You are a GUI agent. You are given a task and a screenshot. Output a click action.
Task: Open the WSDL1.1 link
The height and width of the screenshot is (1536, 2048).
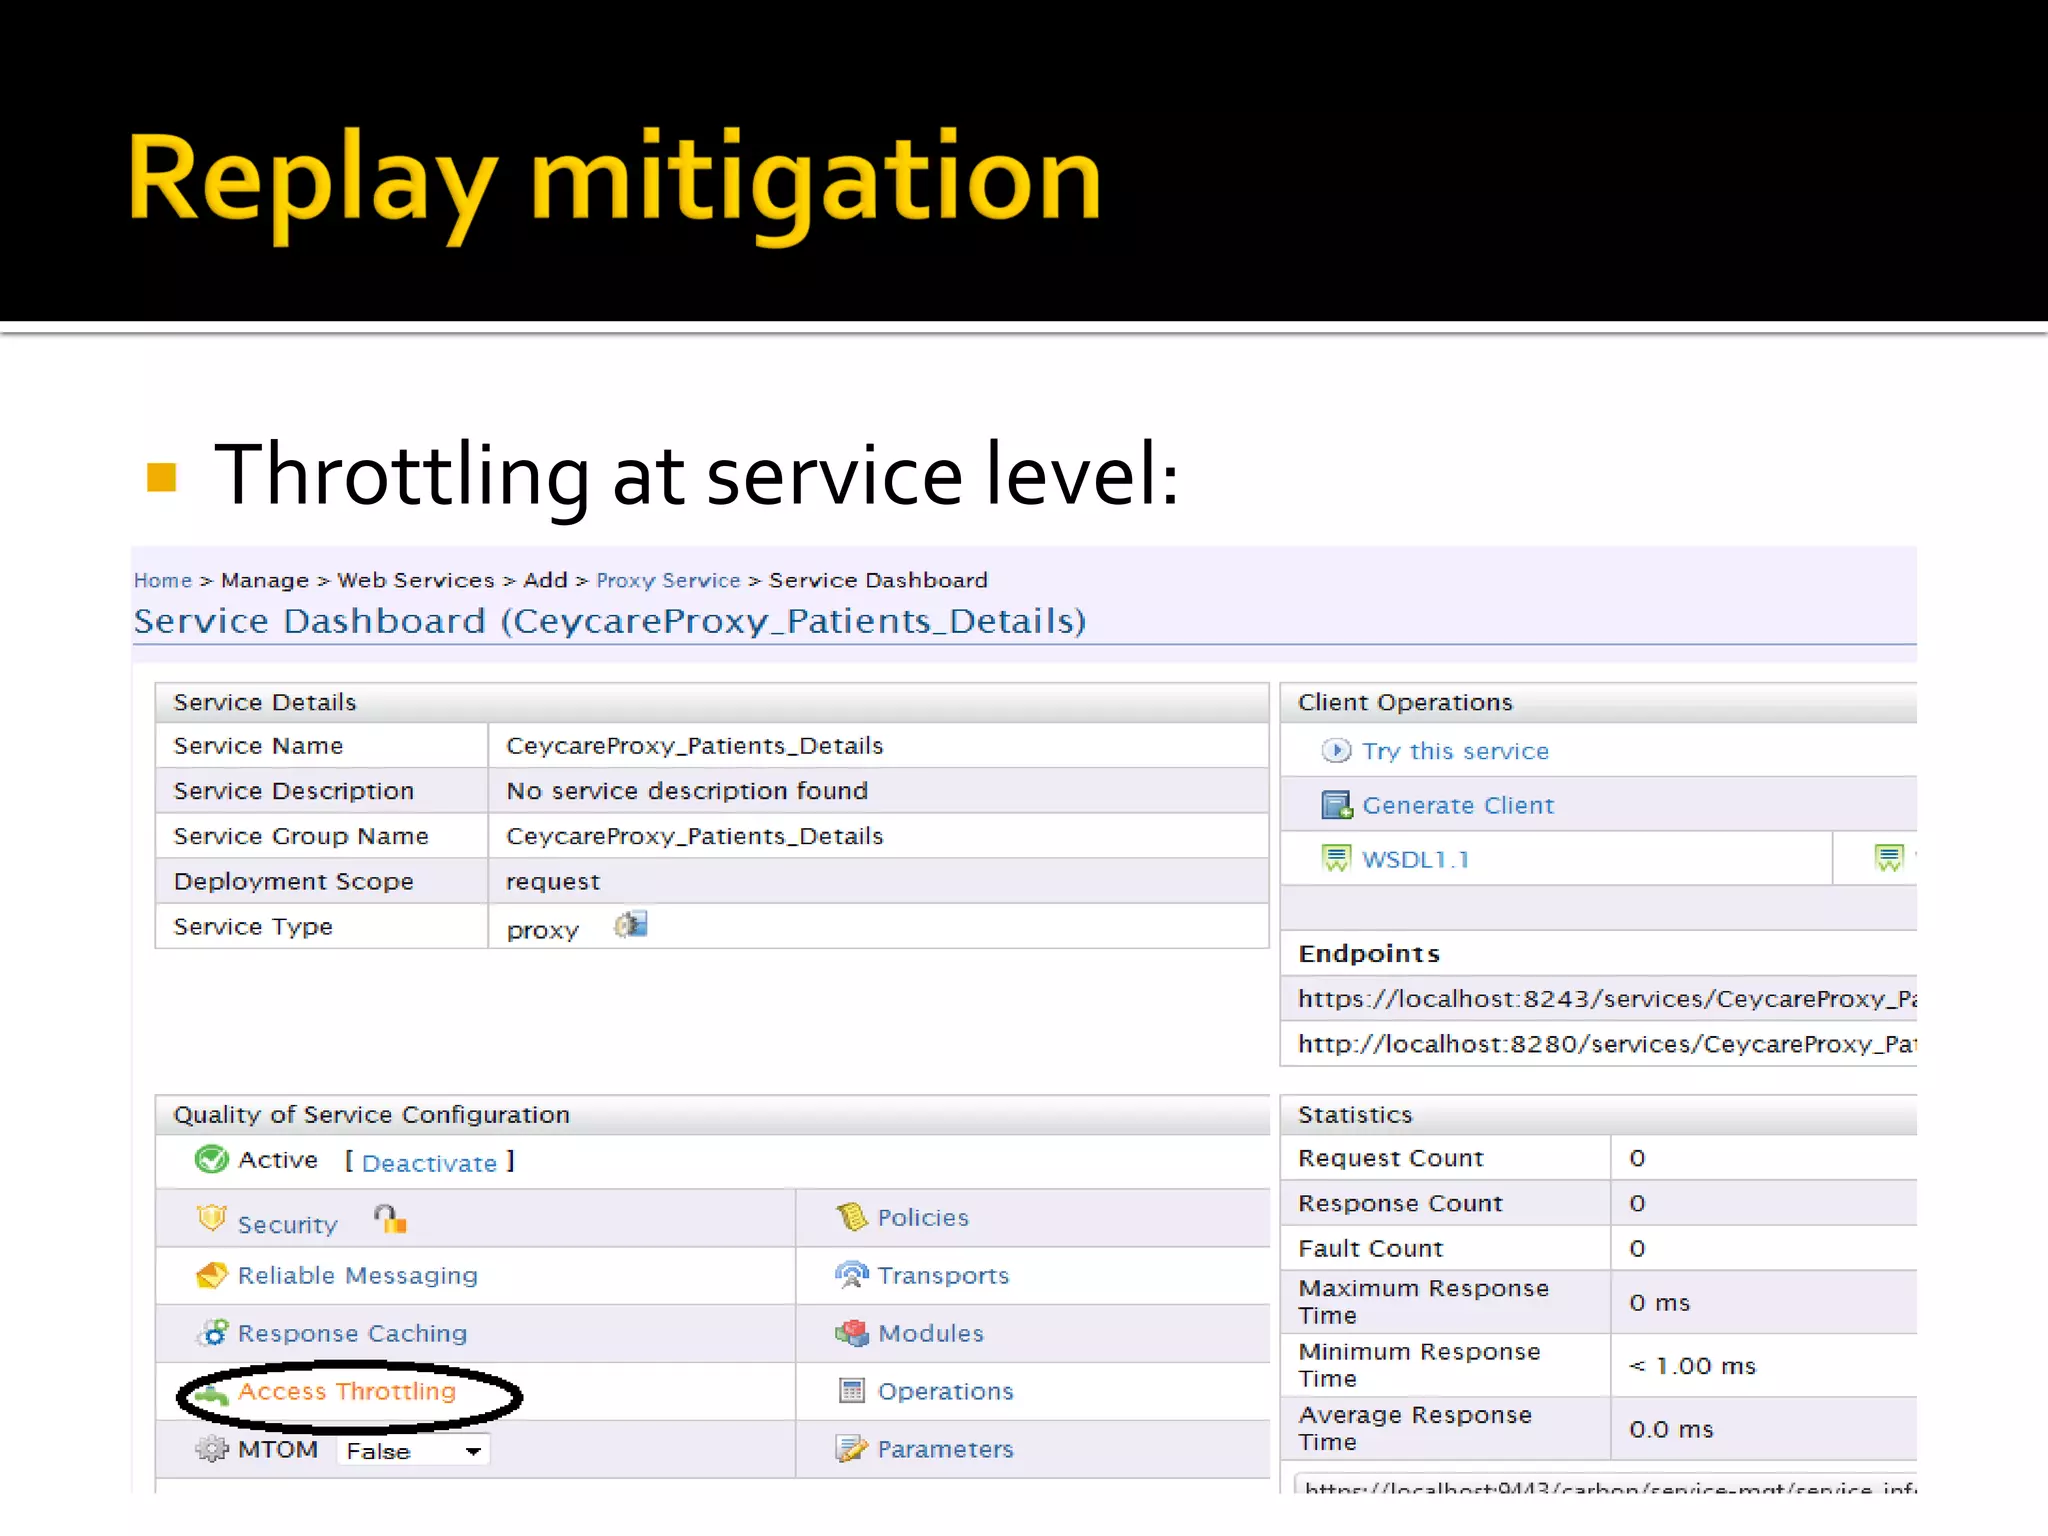tap(1416, 859)
